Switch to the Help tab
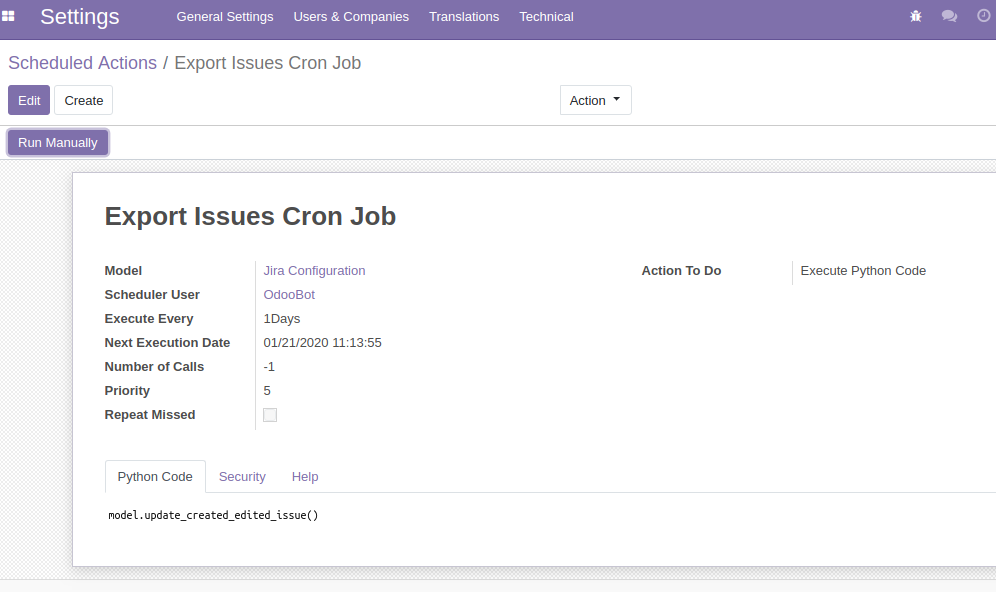The width and height of the screenshot is (996, 592). click(305, 477)
